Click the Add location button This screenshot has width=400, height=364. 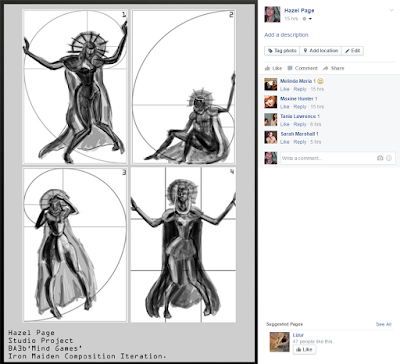pos(321,51)
